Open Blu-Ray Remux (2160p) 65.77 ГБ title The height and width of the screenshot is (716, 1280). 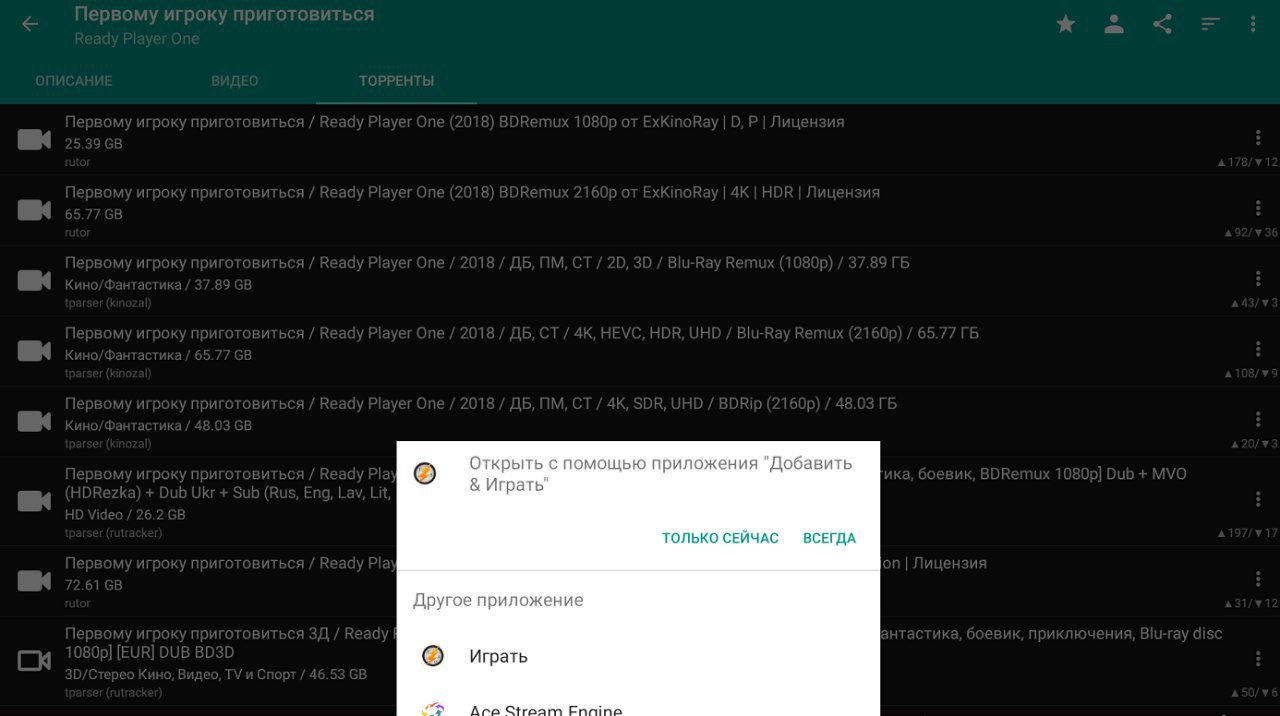point(521,333)
